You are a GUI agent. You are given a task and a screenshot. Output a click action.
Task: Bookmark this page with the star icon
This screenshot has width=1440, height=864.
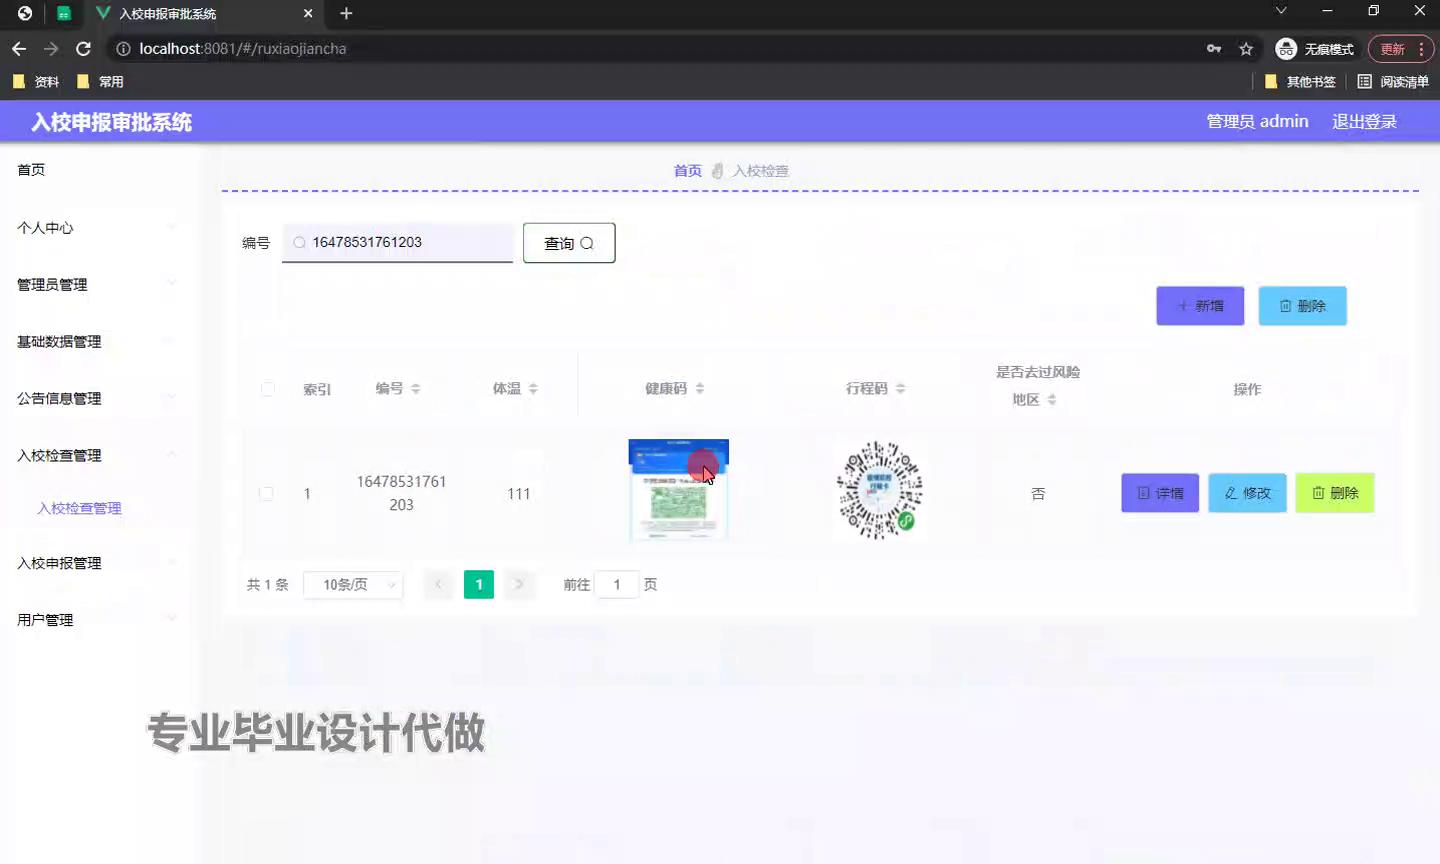click(x=1246, y=48)
